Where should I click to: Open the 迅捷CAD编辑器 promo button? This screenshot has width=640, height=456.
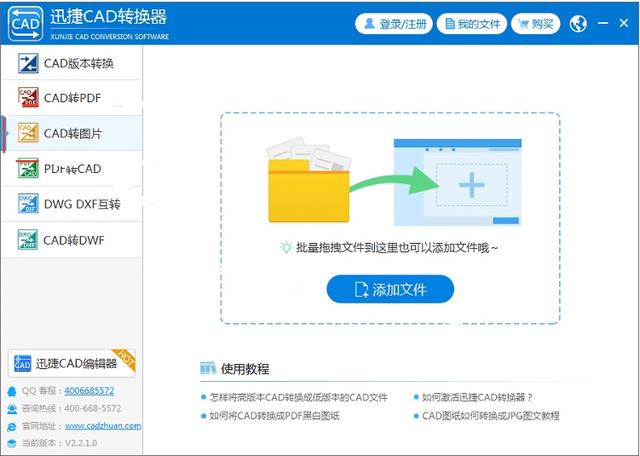[71, 363]
